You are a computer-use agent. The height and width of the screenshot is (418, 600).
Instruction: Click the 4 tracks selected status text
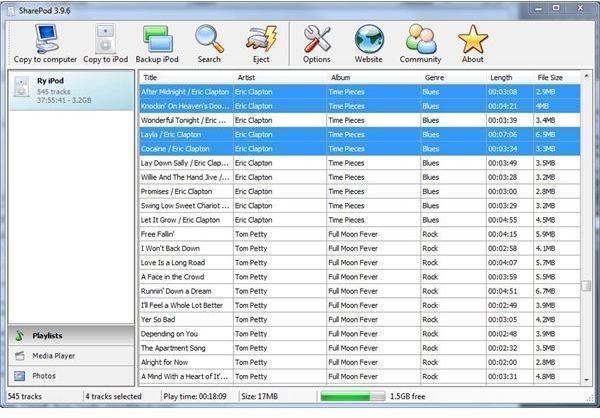coord(113,397)
